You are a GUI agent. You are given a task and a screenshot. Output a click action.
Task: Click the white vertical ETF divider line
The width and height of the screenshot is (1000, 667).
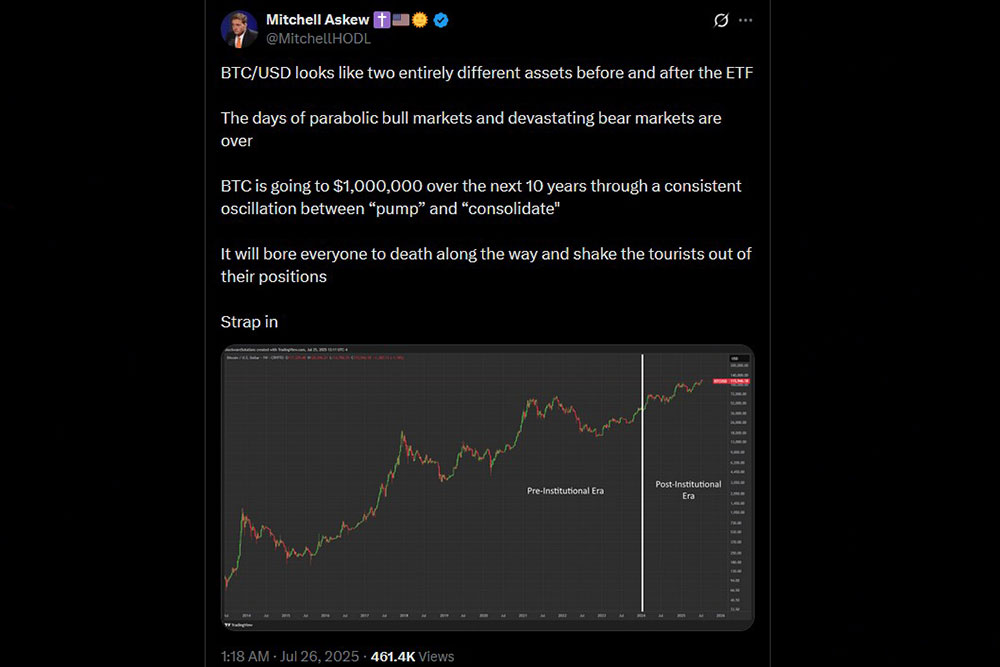642,483
